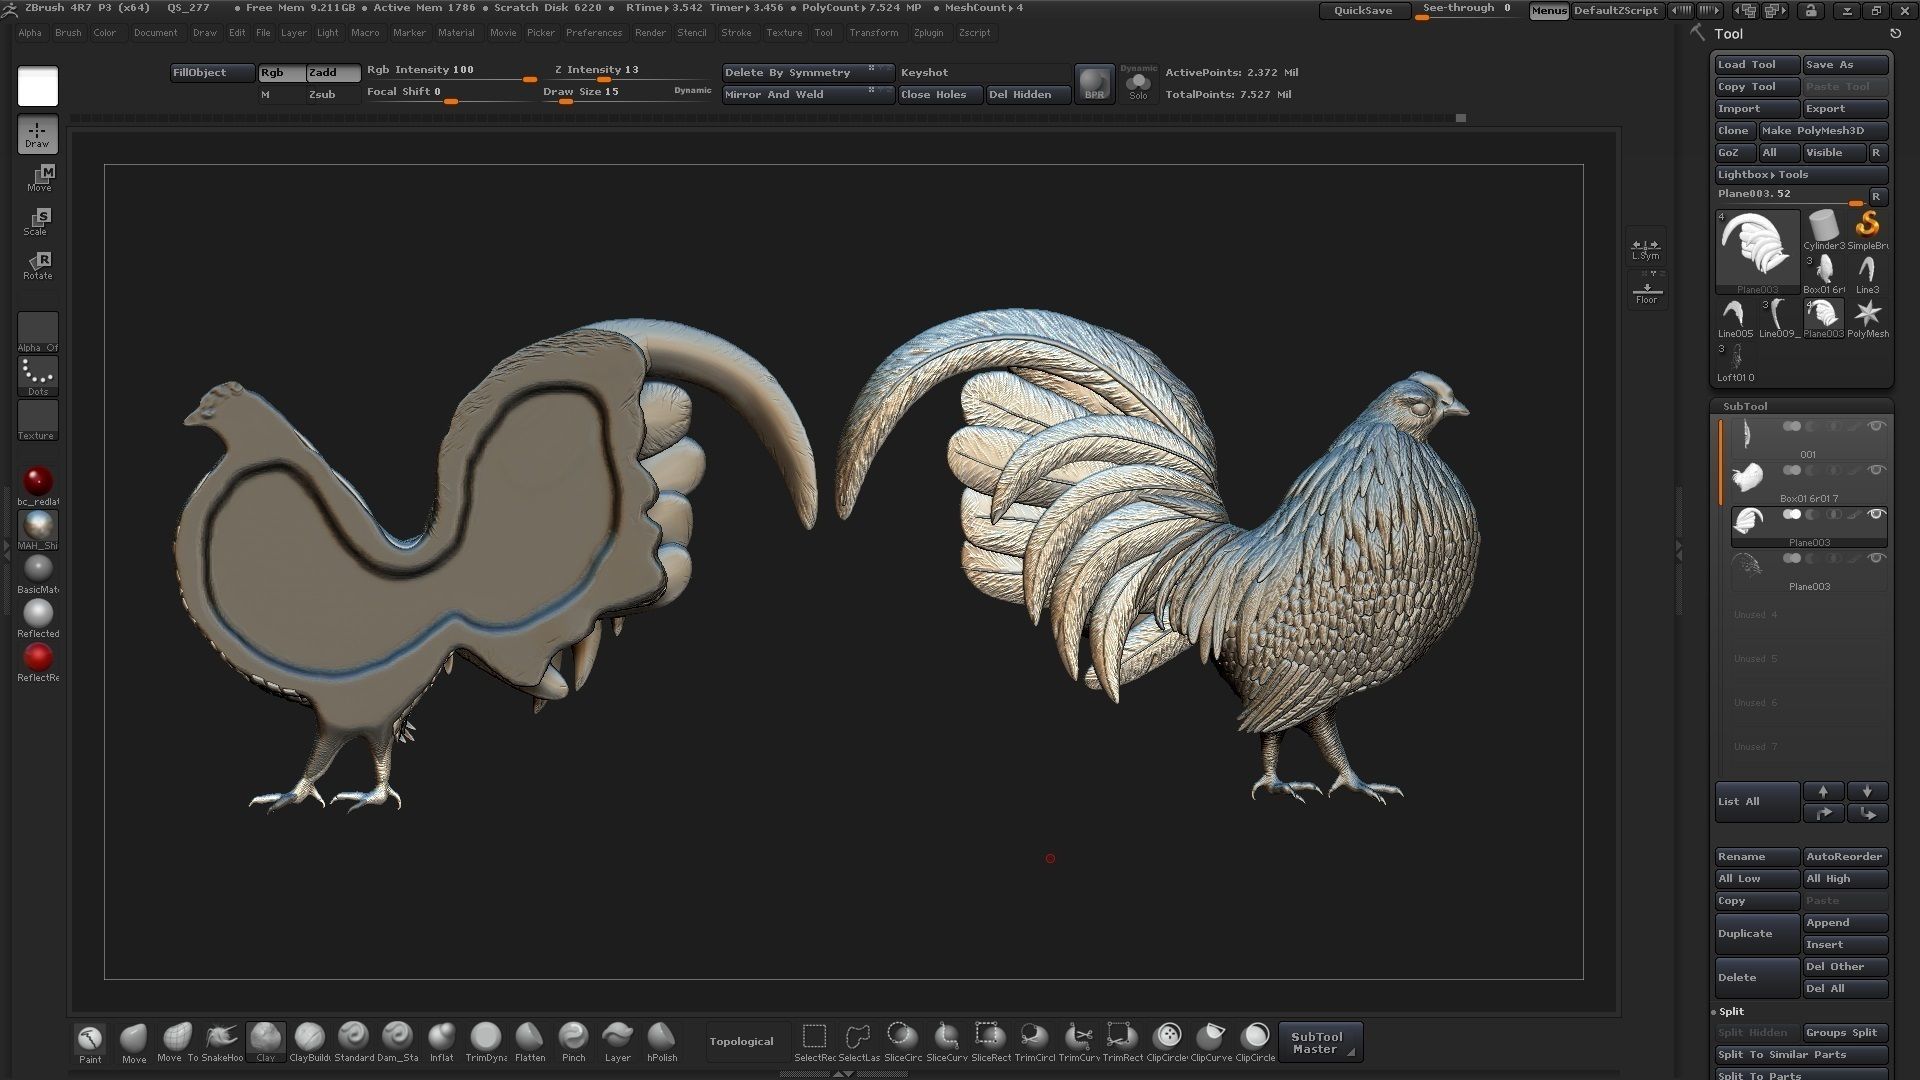Choose the SelectLasso selection brush

(x=858, y=1042)
